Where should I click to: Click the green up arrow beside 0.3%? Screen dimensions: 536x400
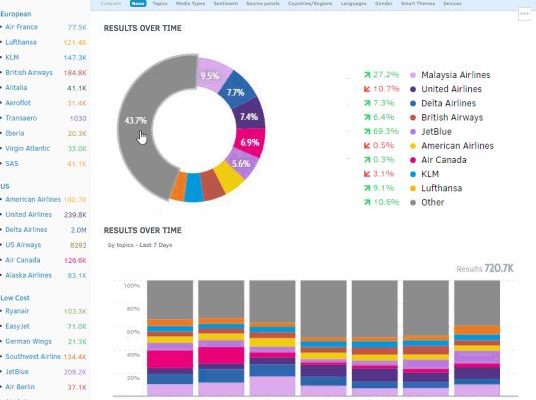367,160
